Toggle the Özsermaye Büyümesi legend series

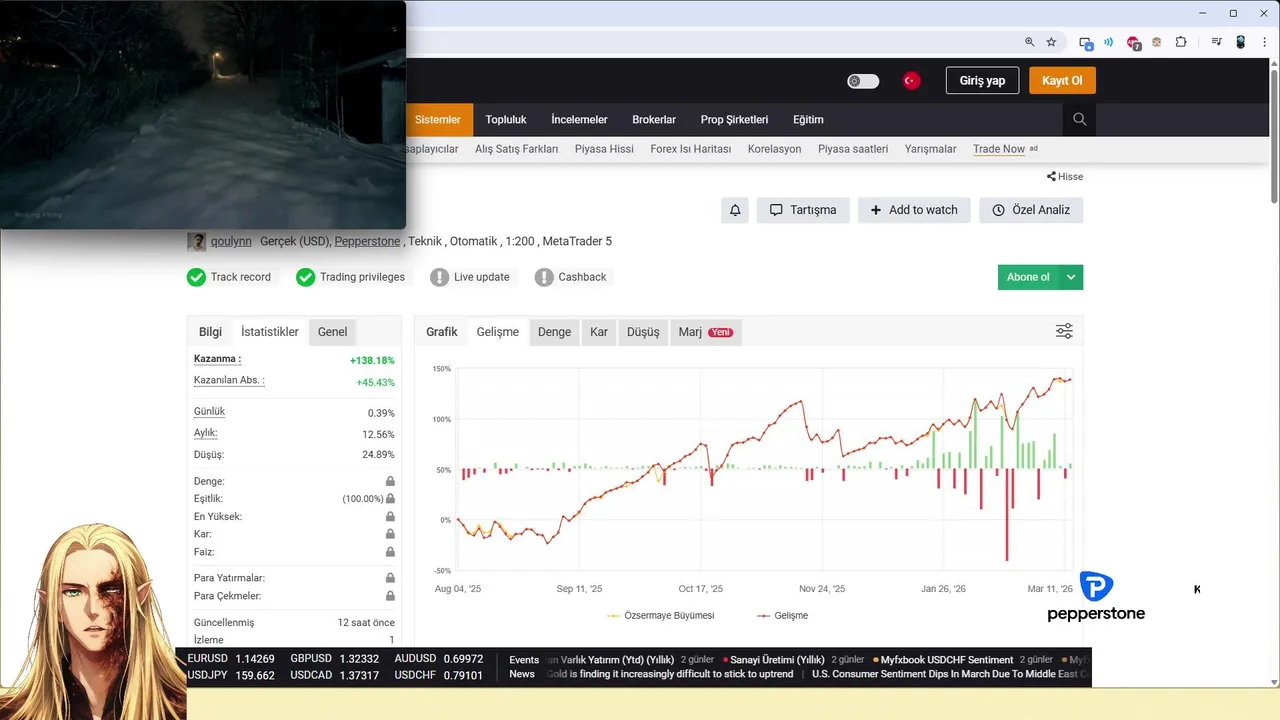[660, 615]
